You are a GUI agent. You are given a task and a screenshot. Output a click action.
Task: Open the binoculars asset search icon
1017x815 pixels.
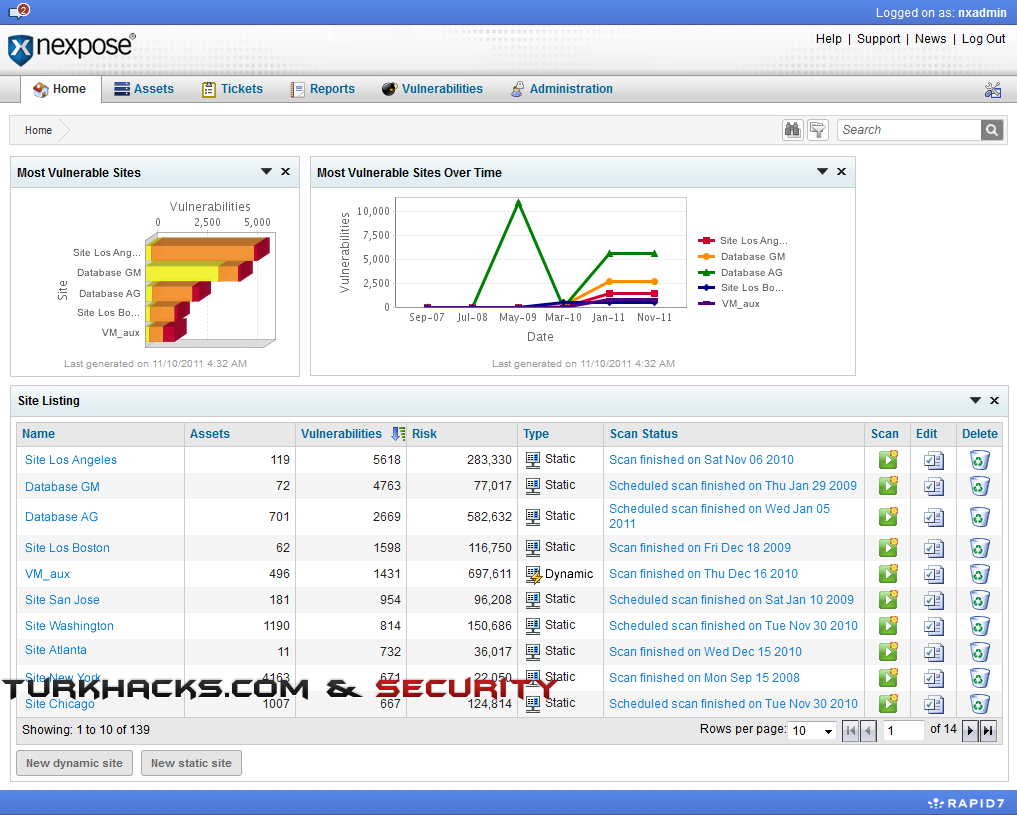tap(793, 130)
